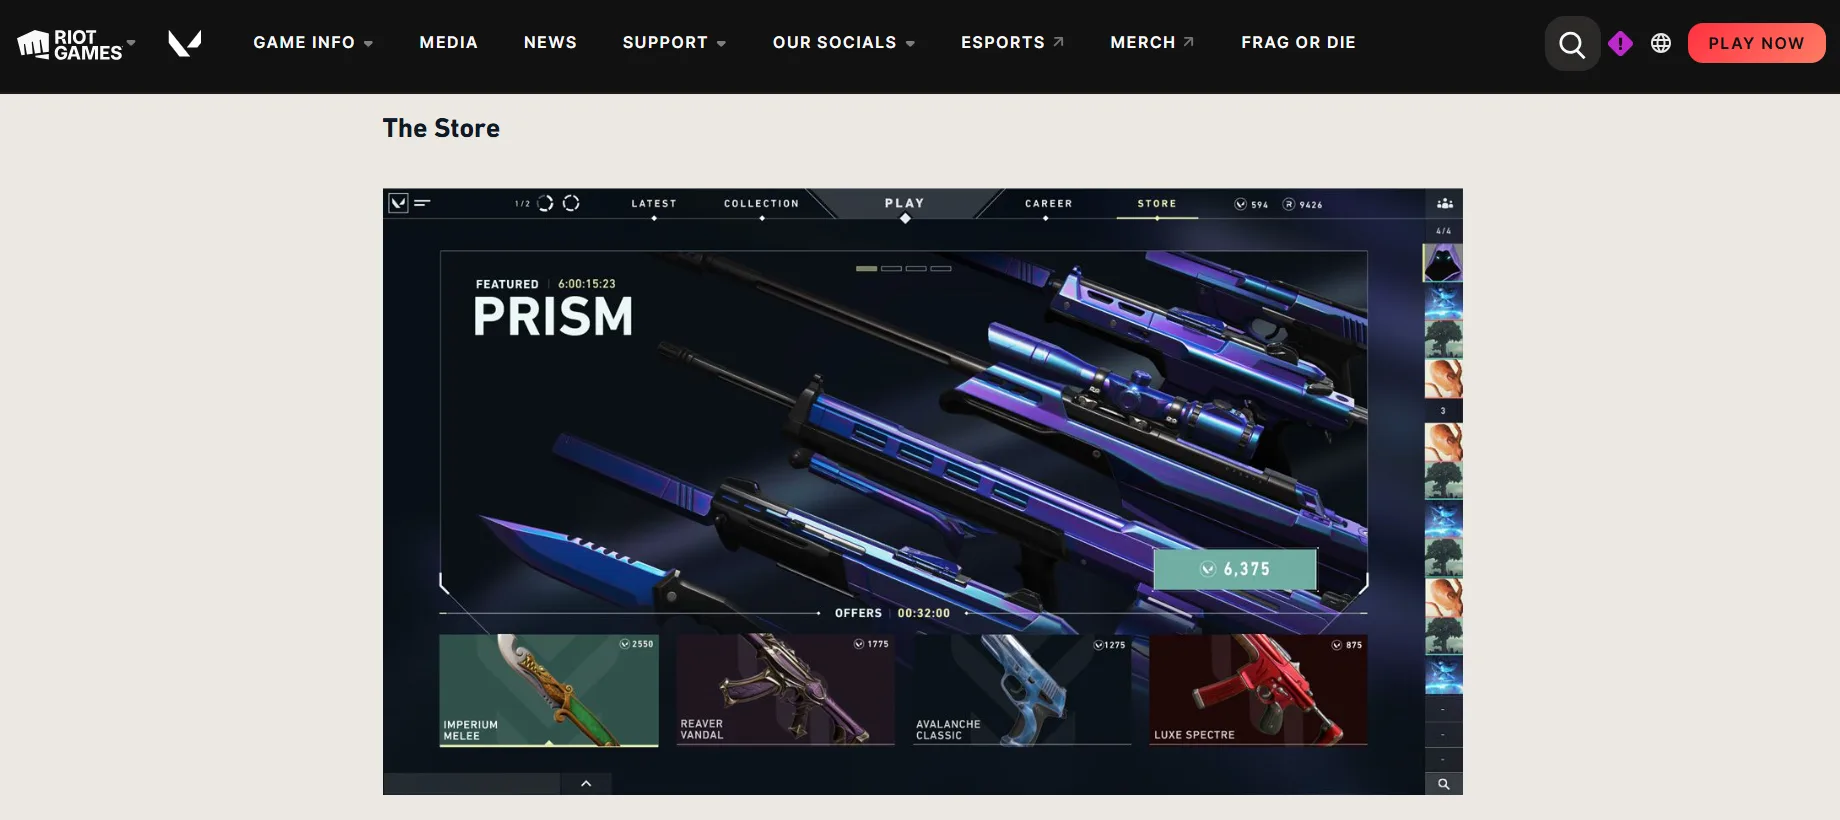Expand the Support menu
The image size is (1840, 820).
coord(674,43)
